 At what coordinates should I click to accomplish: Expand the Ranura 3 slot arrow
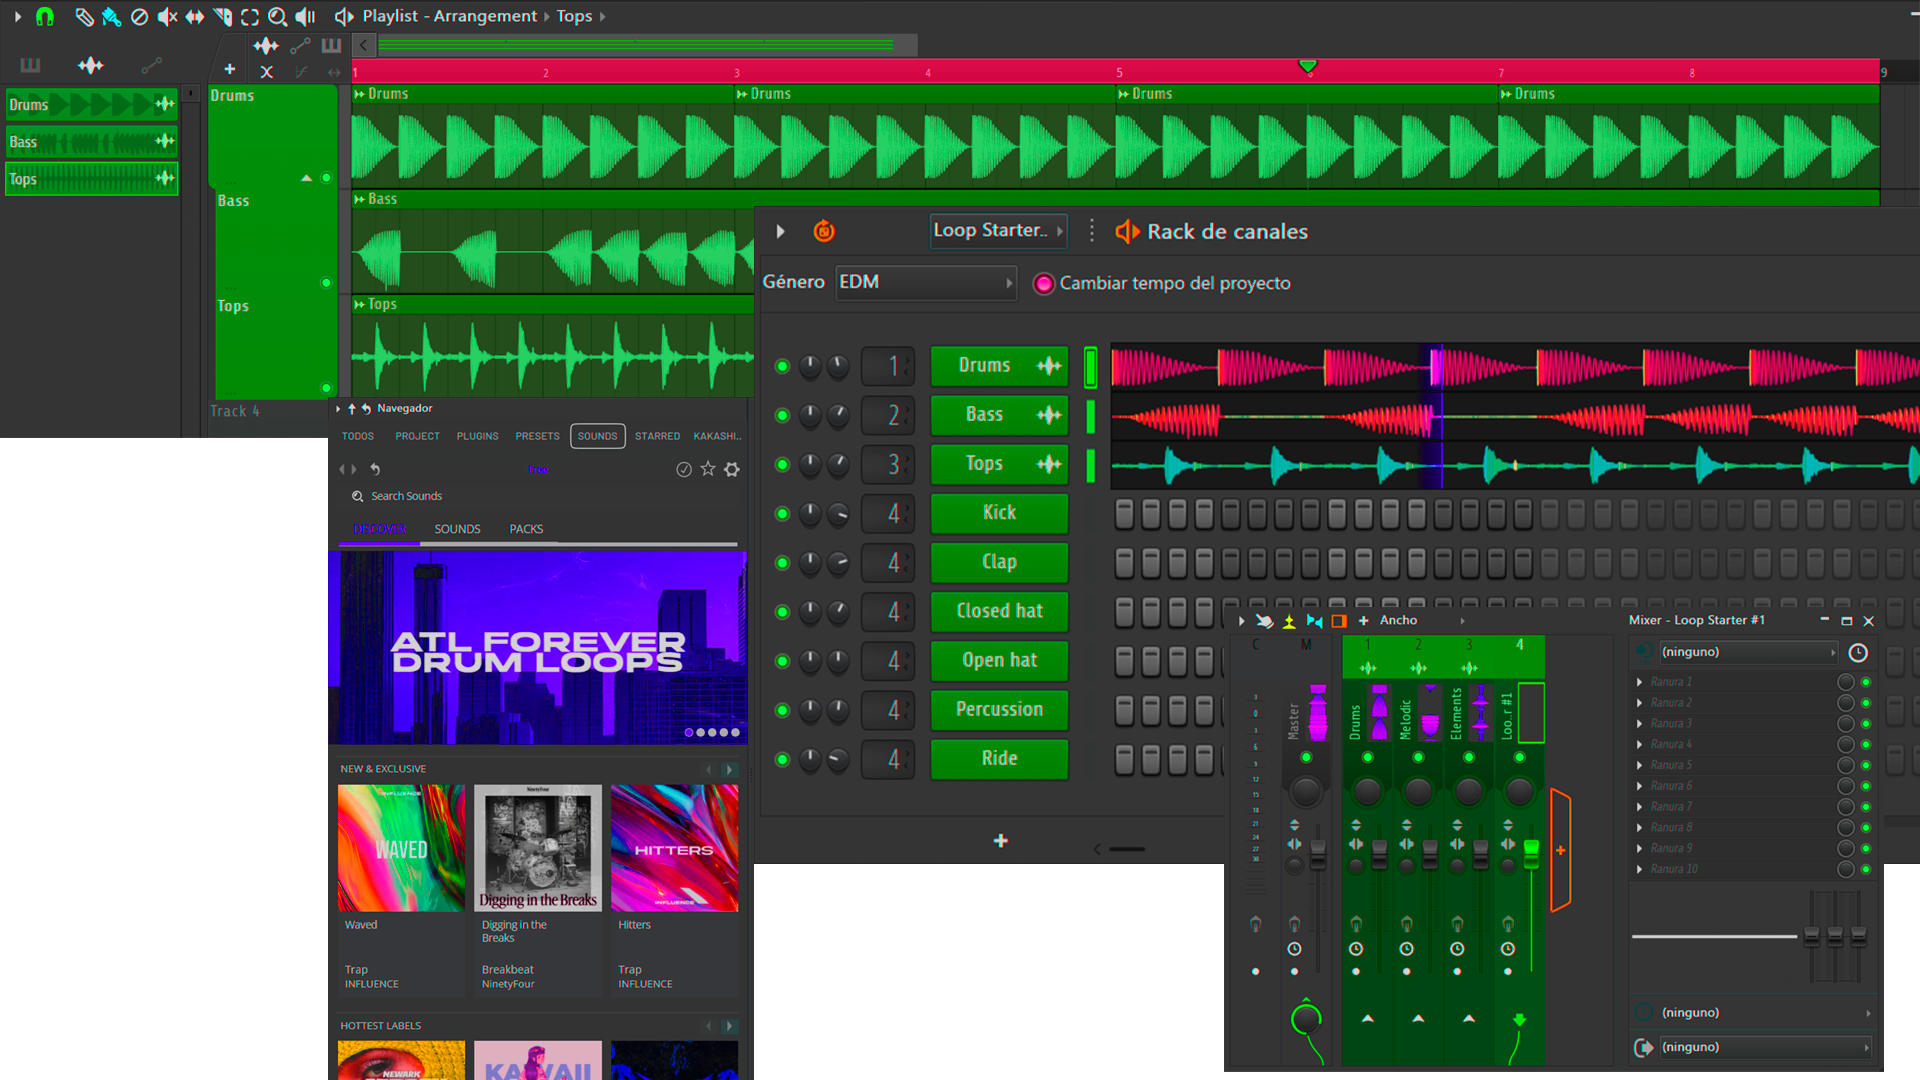pos(1639,724)
